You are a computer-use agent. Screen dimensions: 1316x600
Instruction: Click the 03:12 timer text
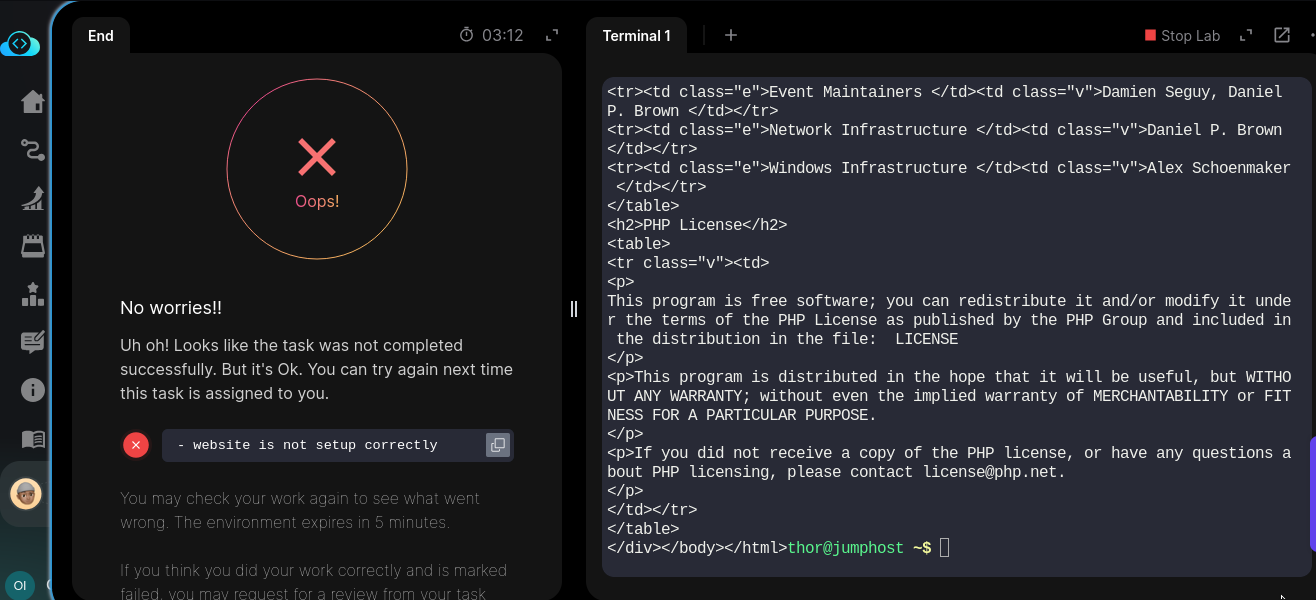[x=502, y=35]
